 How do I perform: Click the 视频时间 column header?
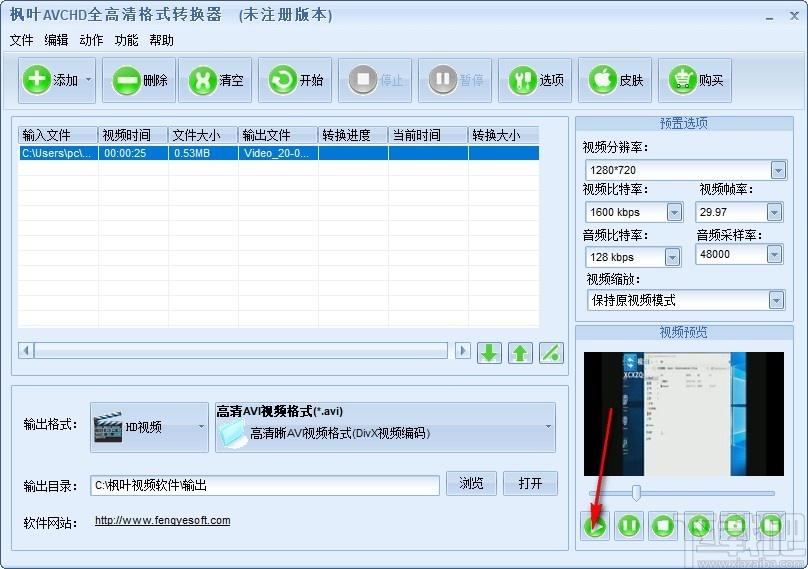(133, 135)
